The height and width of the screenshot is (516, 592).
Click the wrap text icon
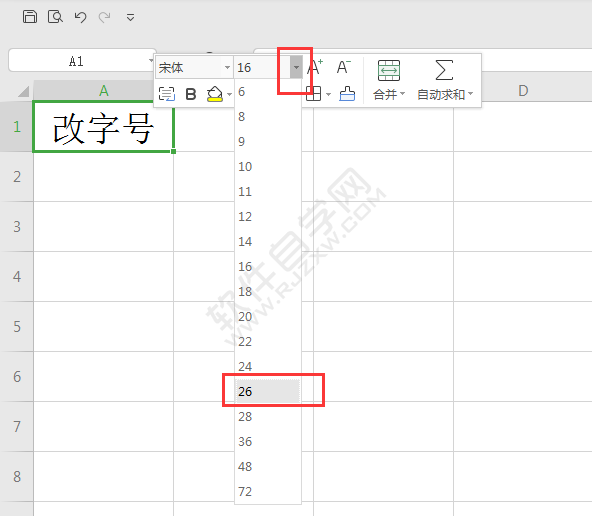point(166,94)
